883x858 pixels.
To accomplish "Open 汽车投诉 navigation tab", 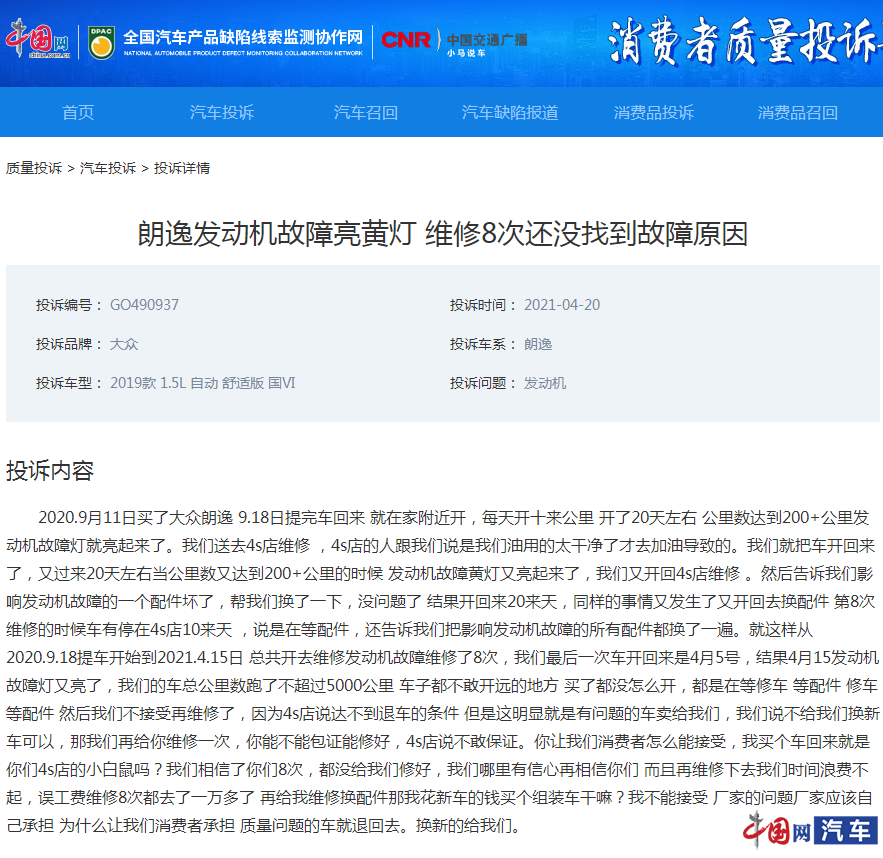I will tap(222, 113).
